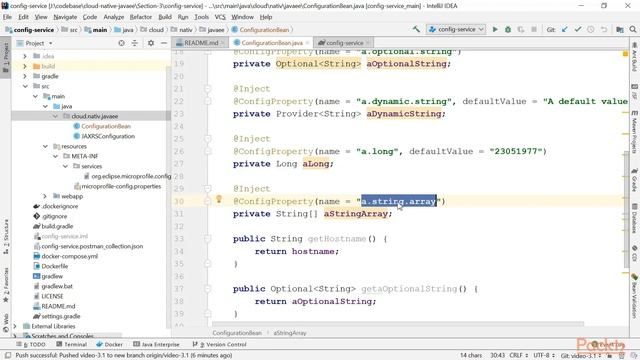Screen dimensions: 640x360
Task: Collapse the resources folder
Action: click(x=45, y=146)
